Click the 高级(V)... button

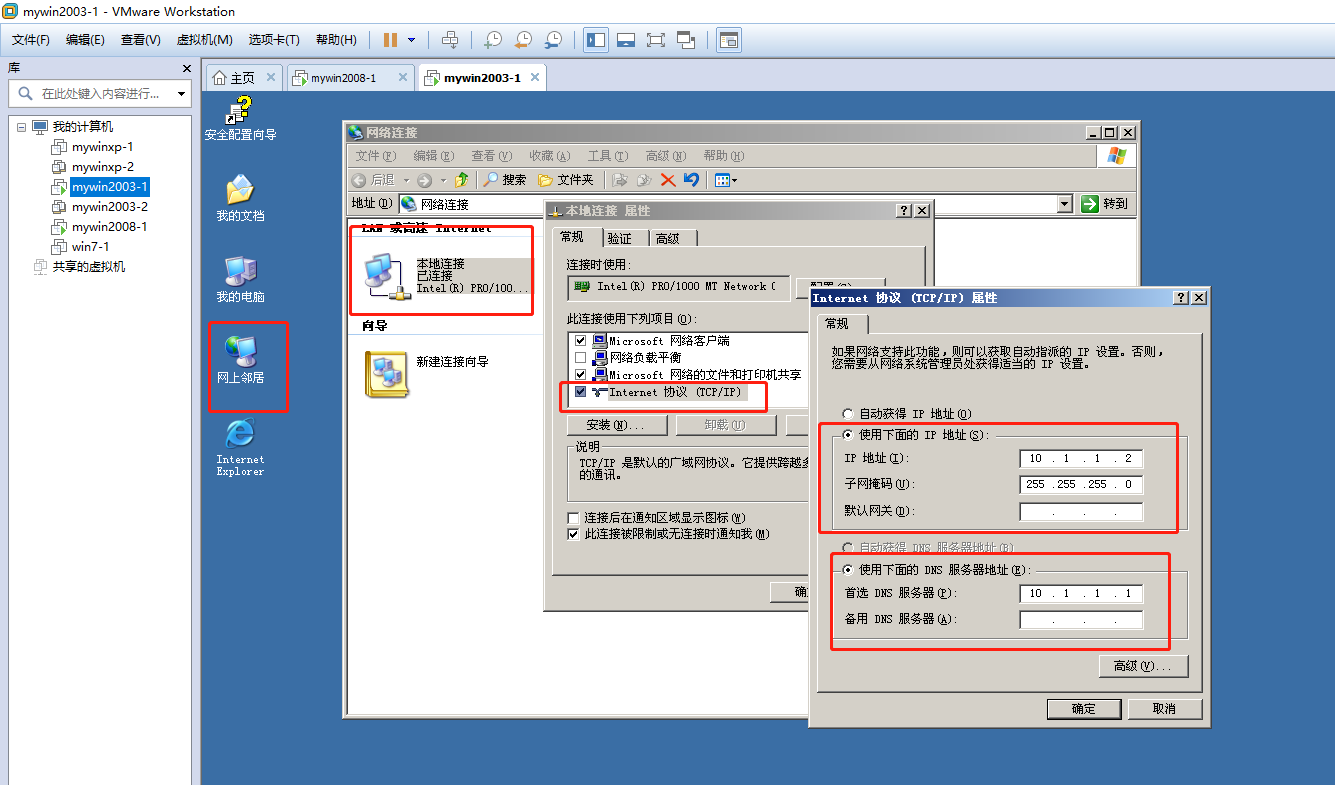1143,666
